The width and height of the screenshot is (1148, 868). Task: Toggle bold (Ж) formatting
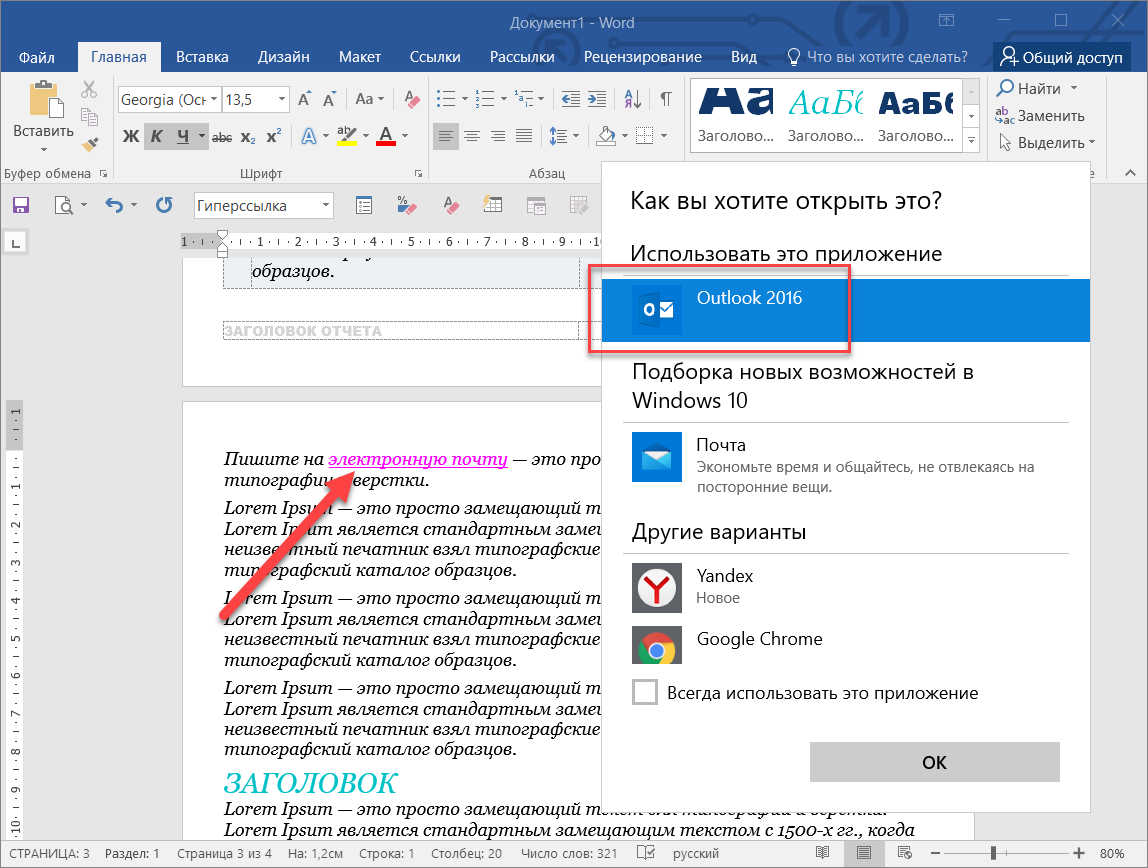[130, 136]
